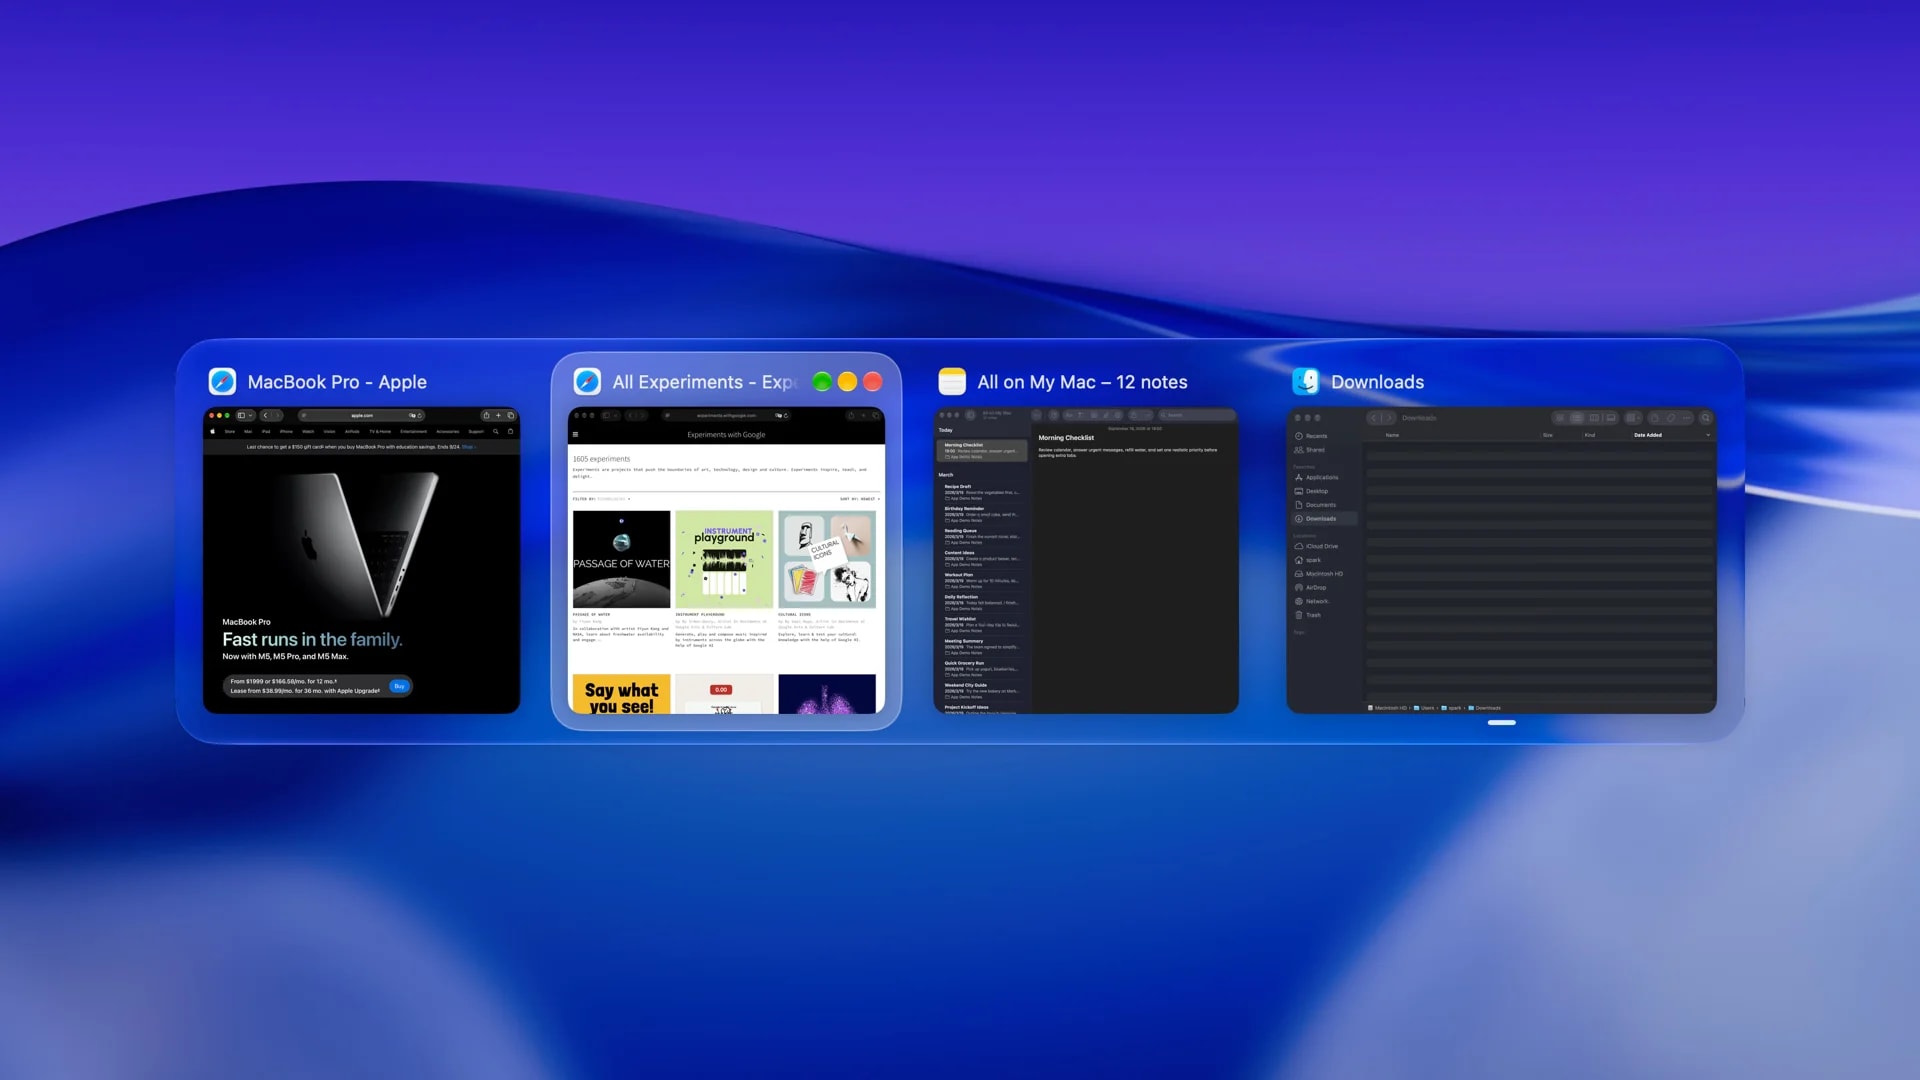Select the MacBook Pro Apple page thumbnail
The width and height of the screenshot is (1920, 1080).
click(361, 560)
